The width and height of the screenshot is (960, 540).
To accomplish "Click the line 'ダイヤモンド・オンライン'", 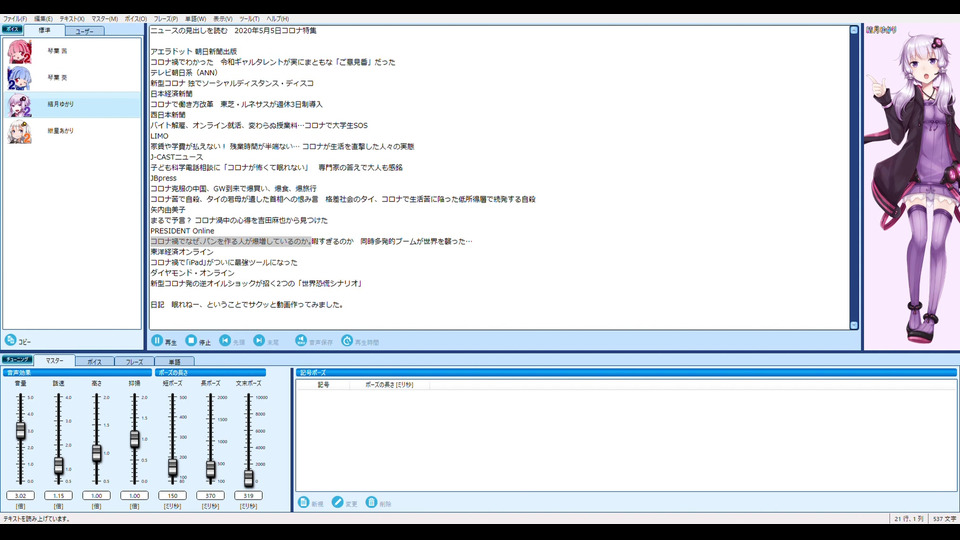I will pos(192,273).
